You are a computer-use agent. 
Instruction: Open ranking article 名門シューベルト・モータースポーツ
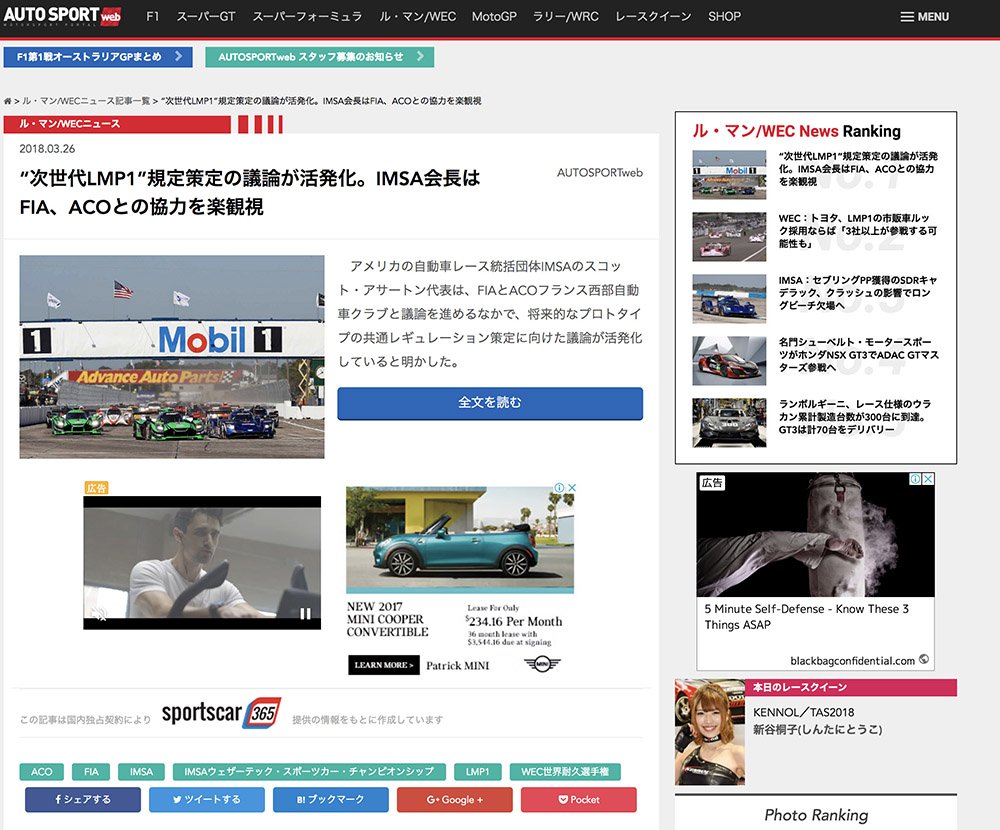point(858,354)
